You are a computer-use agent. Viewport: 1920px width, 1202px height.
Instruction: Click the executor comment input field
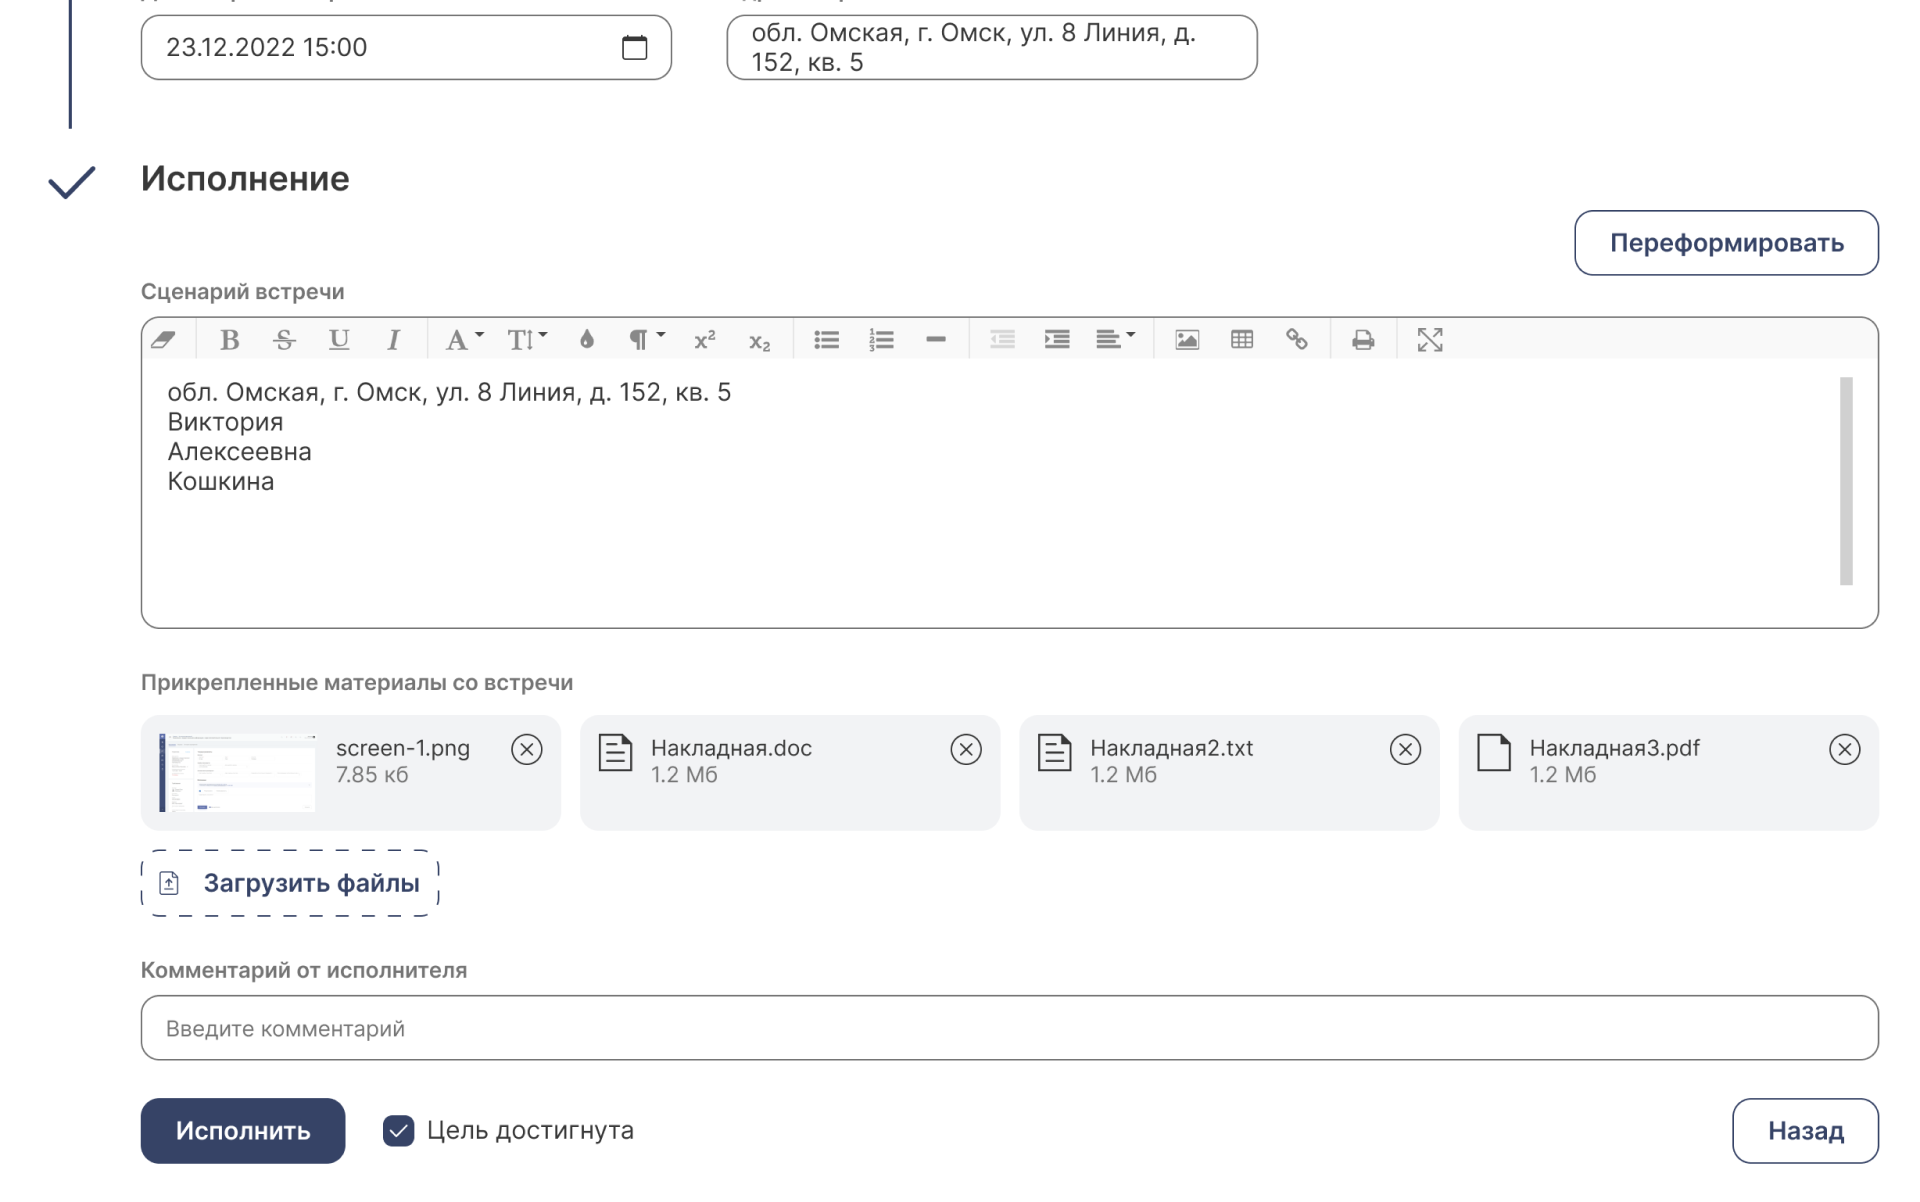pyautogui.click(x=1009, y=1028)
